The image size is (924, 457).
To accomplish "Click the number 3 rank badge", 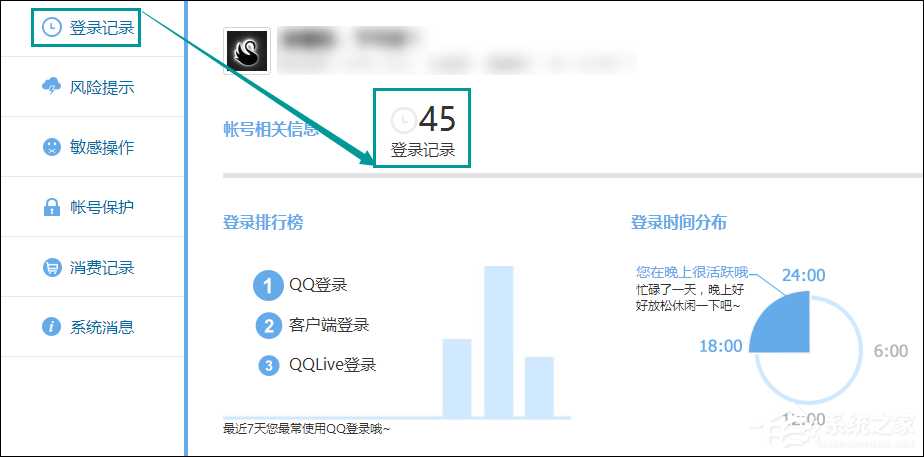I will [269, 366].
